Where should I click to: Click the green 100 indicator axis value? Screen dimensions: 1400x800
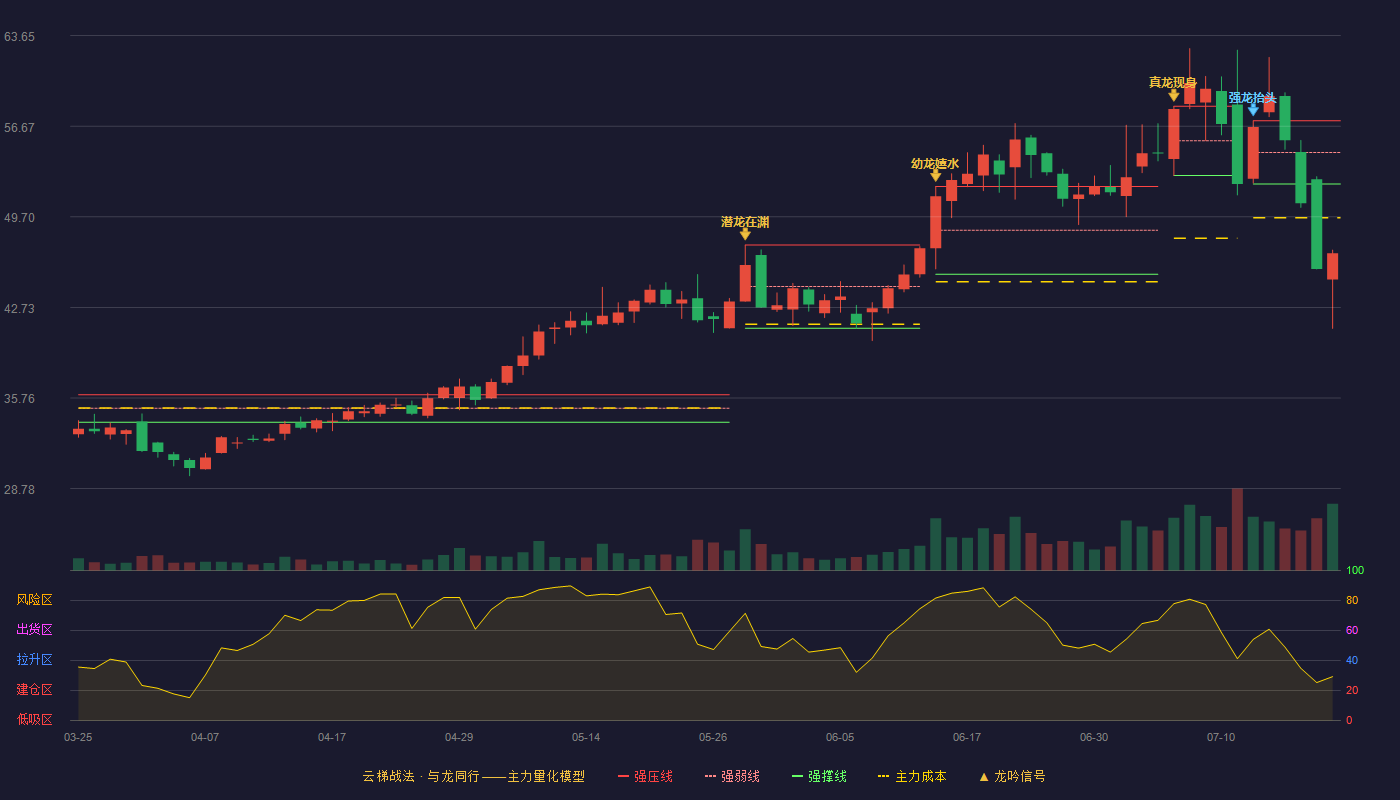coord(1355,571)
